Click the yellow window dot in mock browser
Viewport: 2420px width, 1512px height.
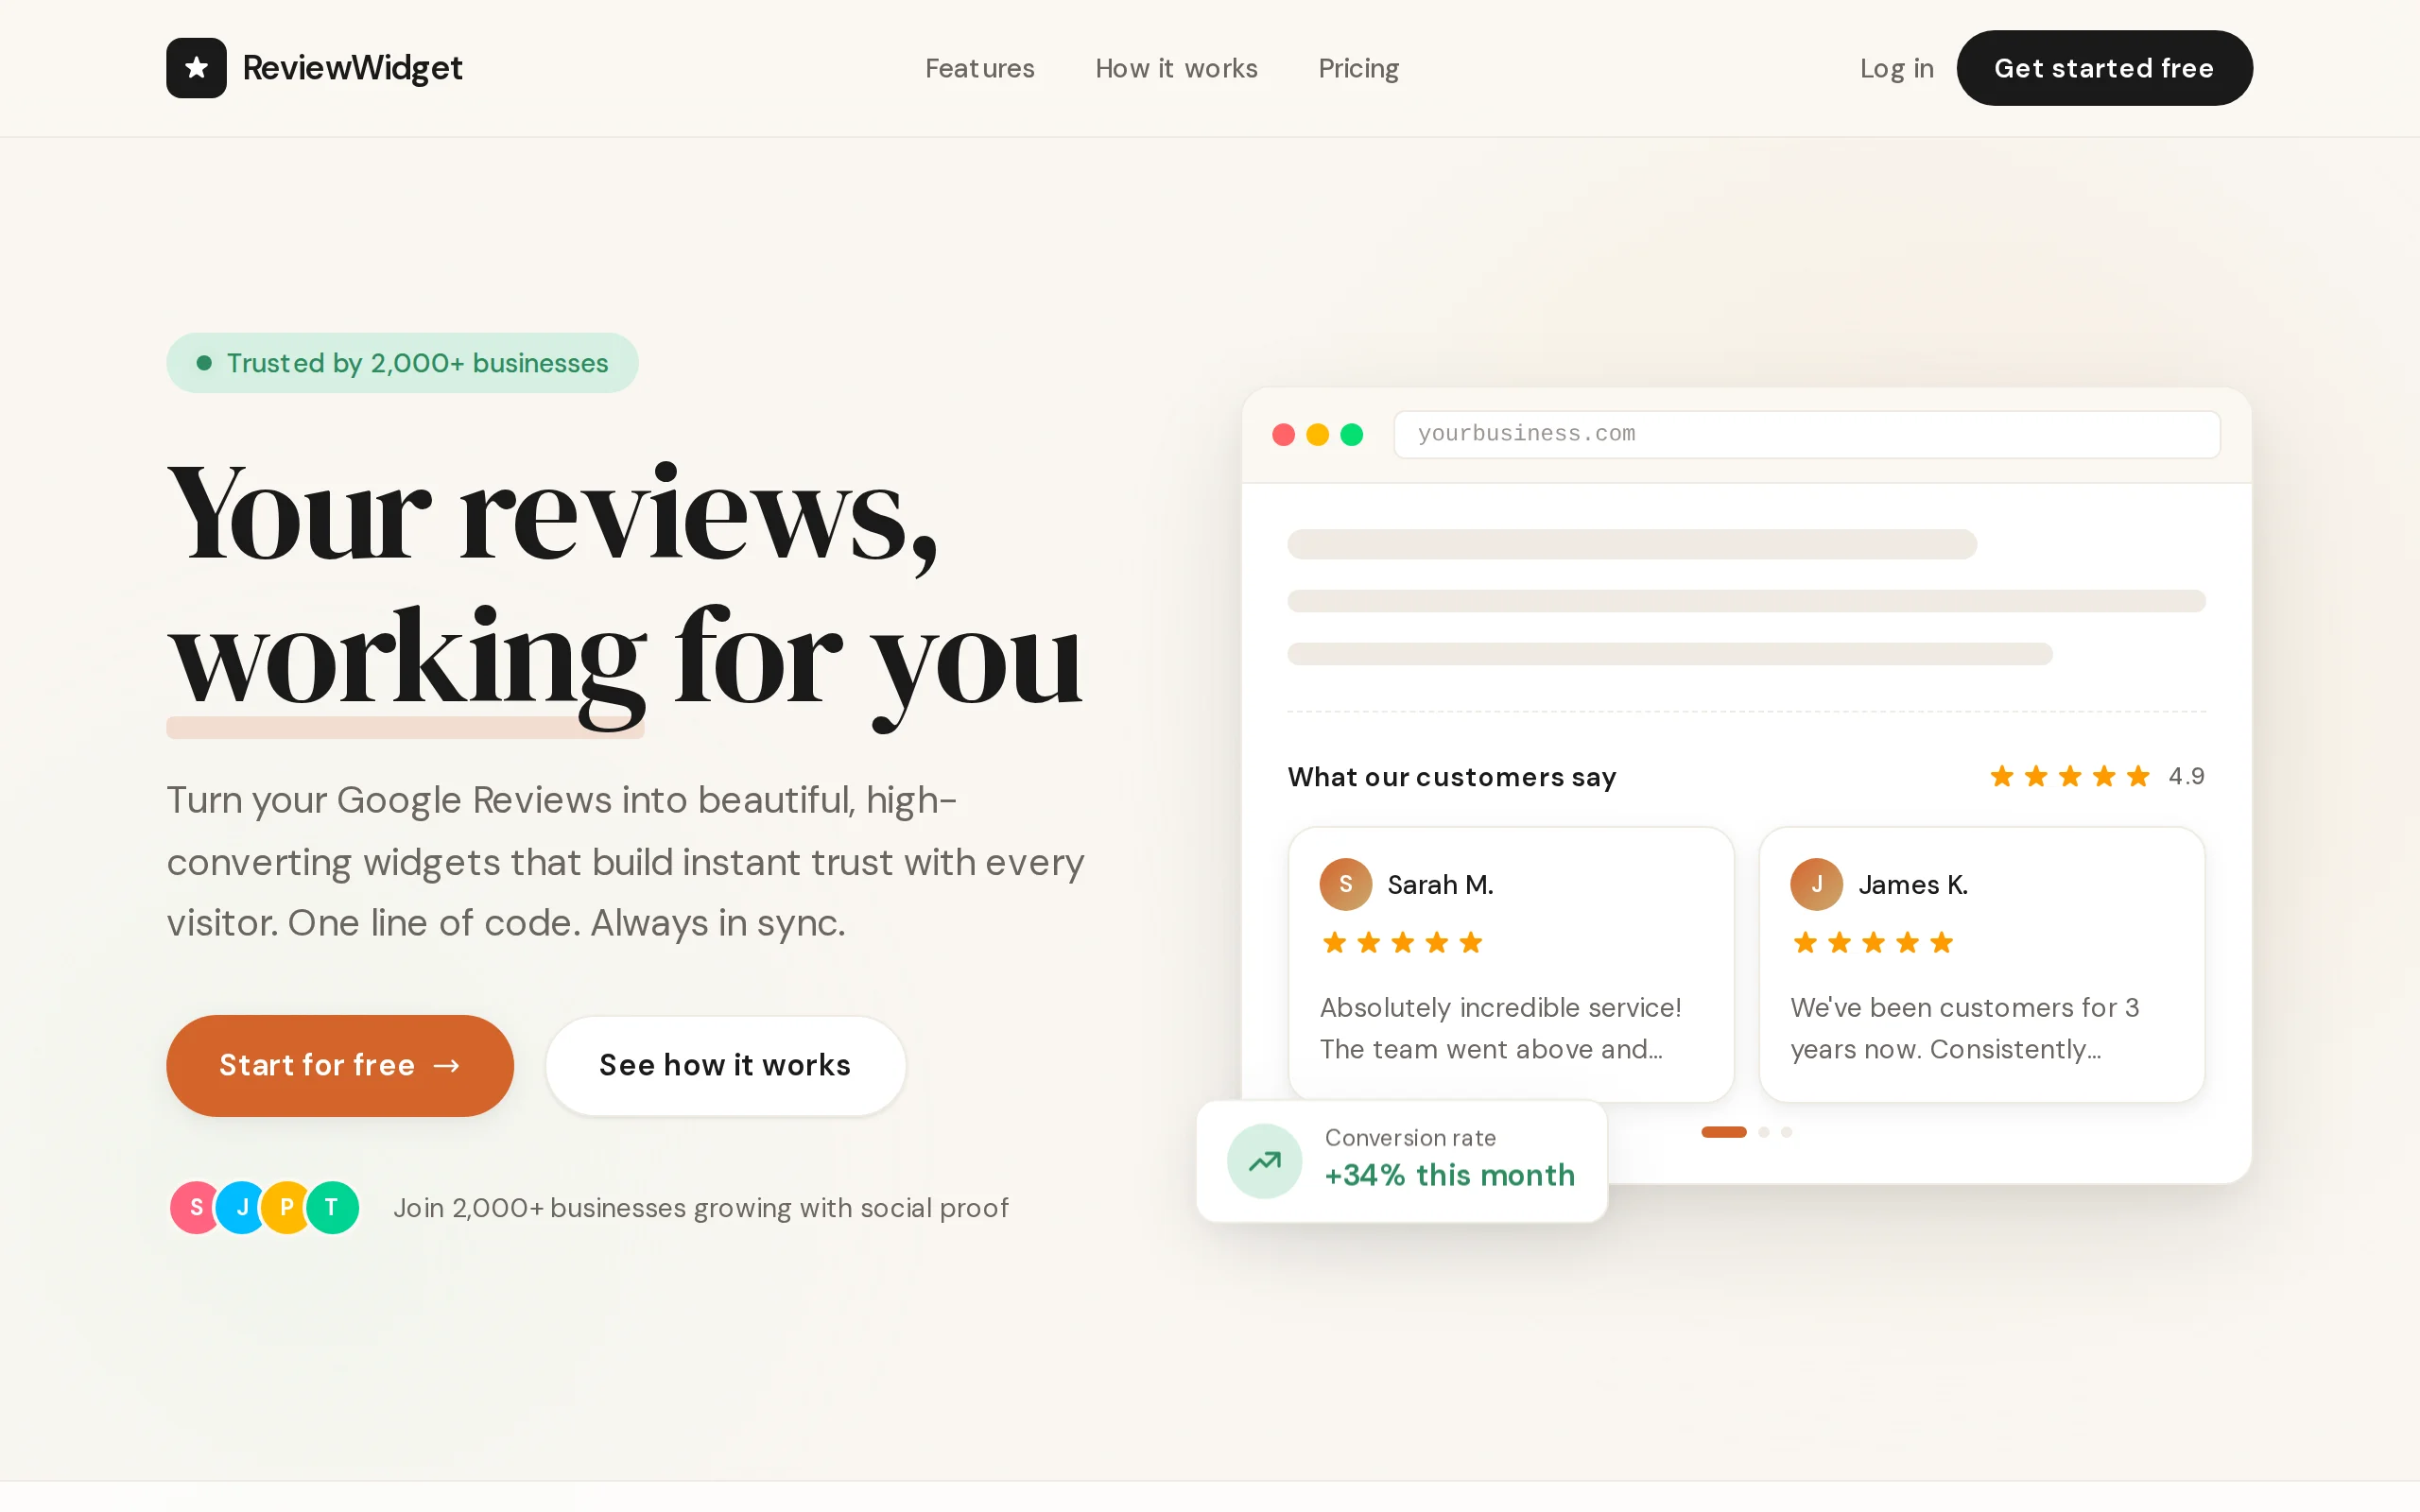tap(1317, 434)
